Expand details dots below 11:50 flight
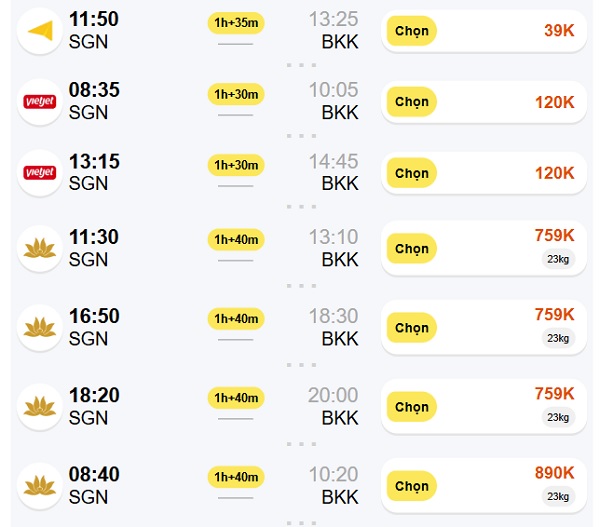 tap(302, 65)
